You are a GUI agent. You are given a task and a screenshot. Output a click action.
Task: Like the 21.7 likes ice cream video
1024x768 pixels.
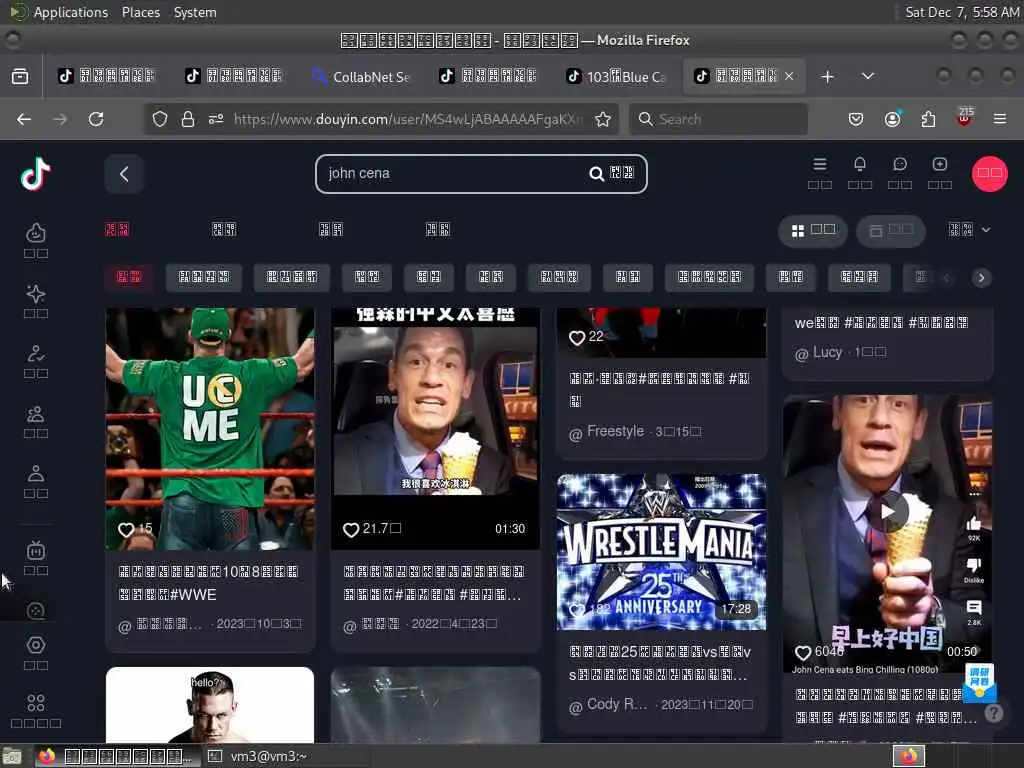[x=351, y=530]
